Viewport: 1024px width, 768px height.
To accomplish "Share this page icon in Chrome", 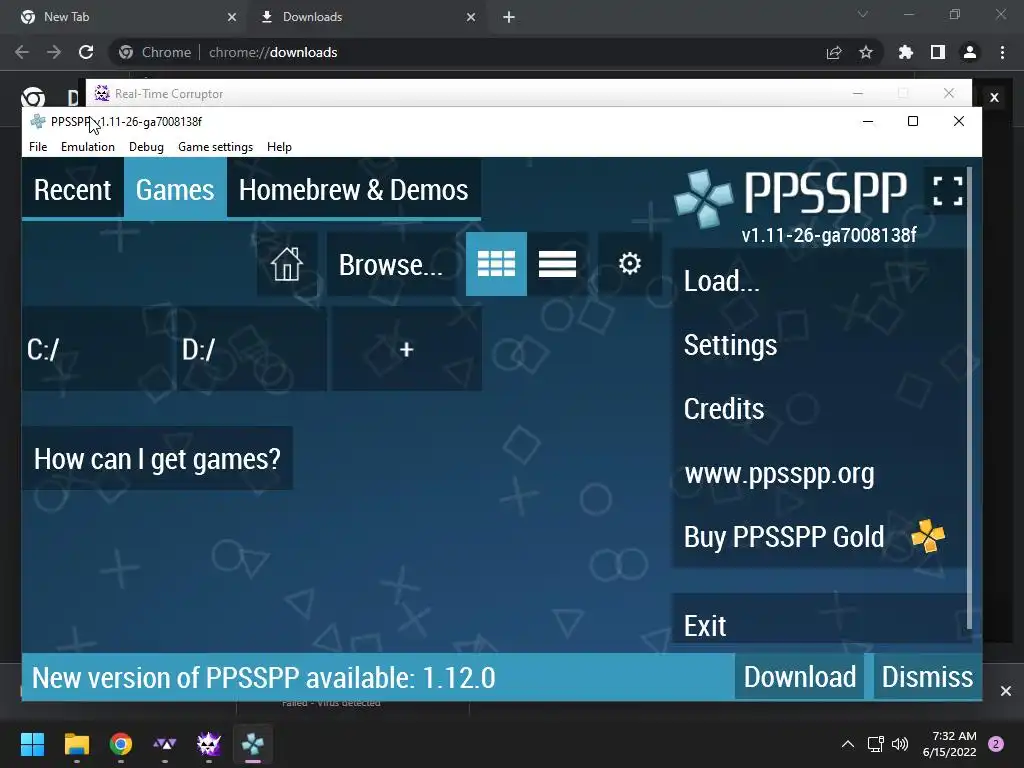I will click(834, 52).
